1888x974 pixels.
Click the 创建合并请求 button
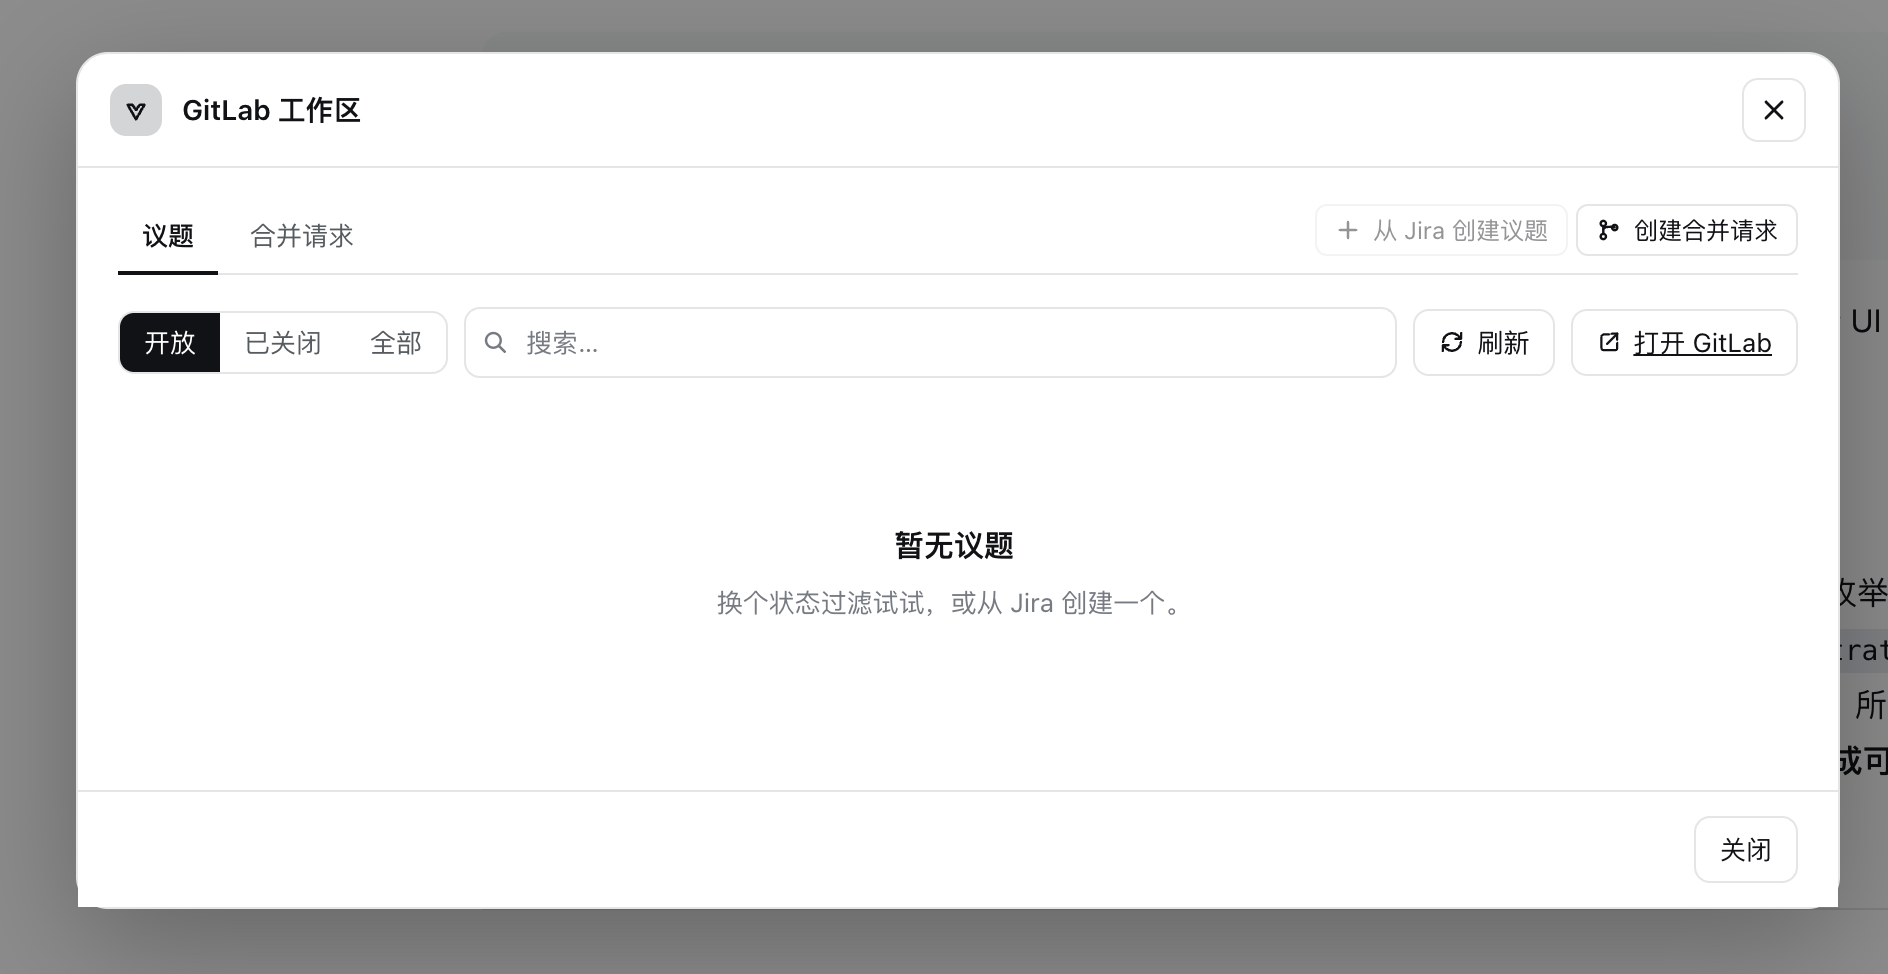click(x=1687, y=230)
